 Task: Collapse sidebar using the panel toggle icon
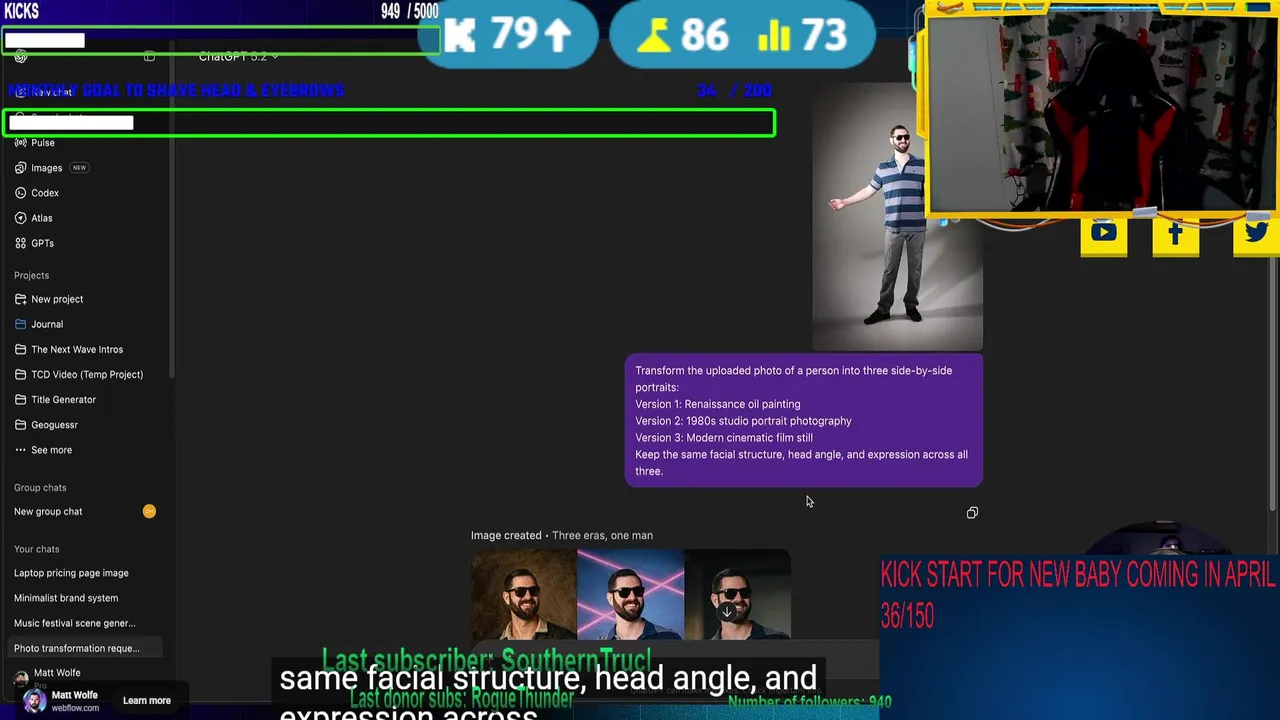point(149,56)
